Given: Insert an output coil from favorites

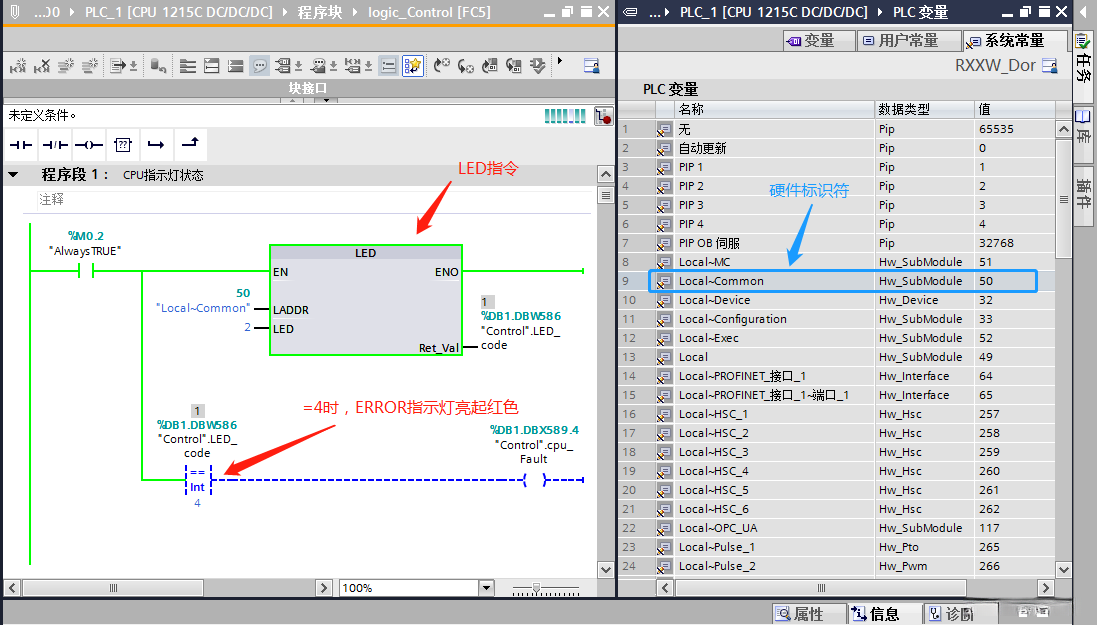Looking at the screenshot, I should [x=89, y=145].
